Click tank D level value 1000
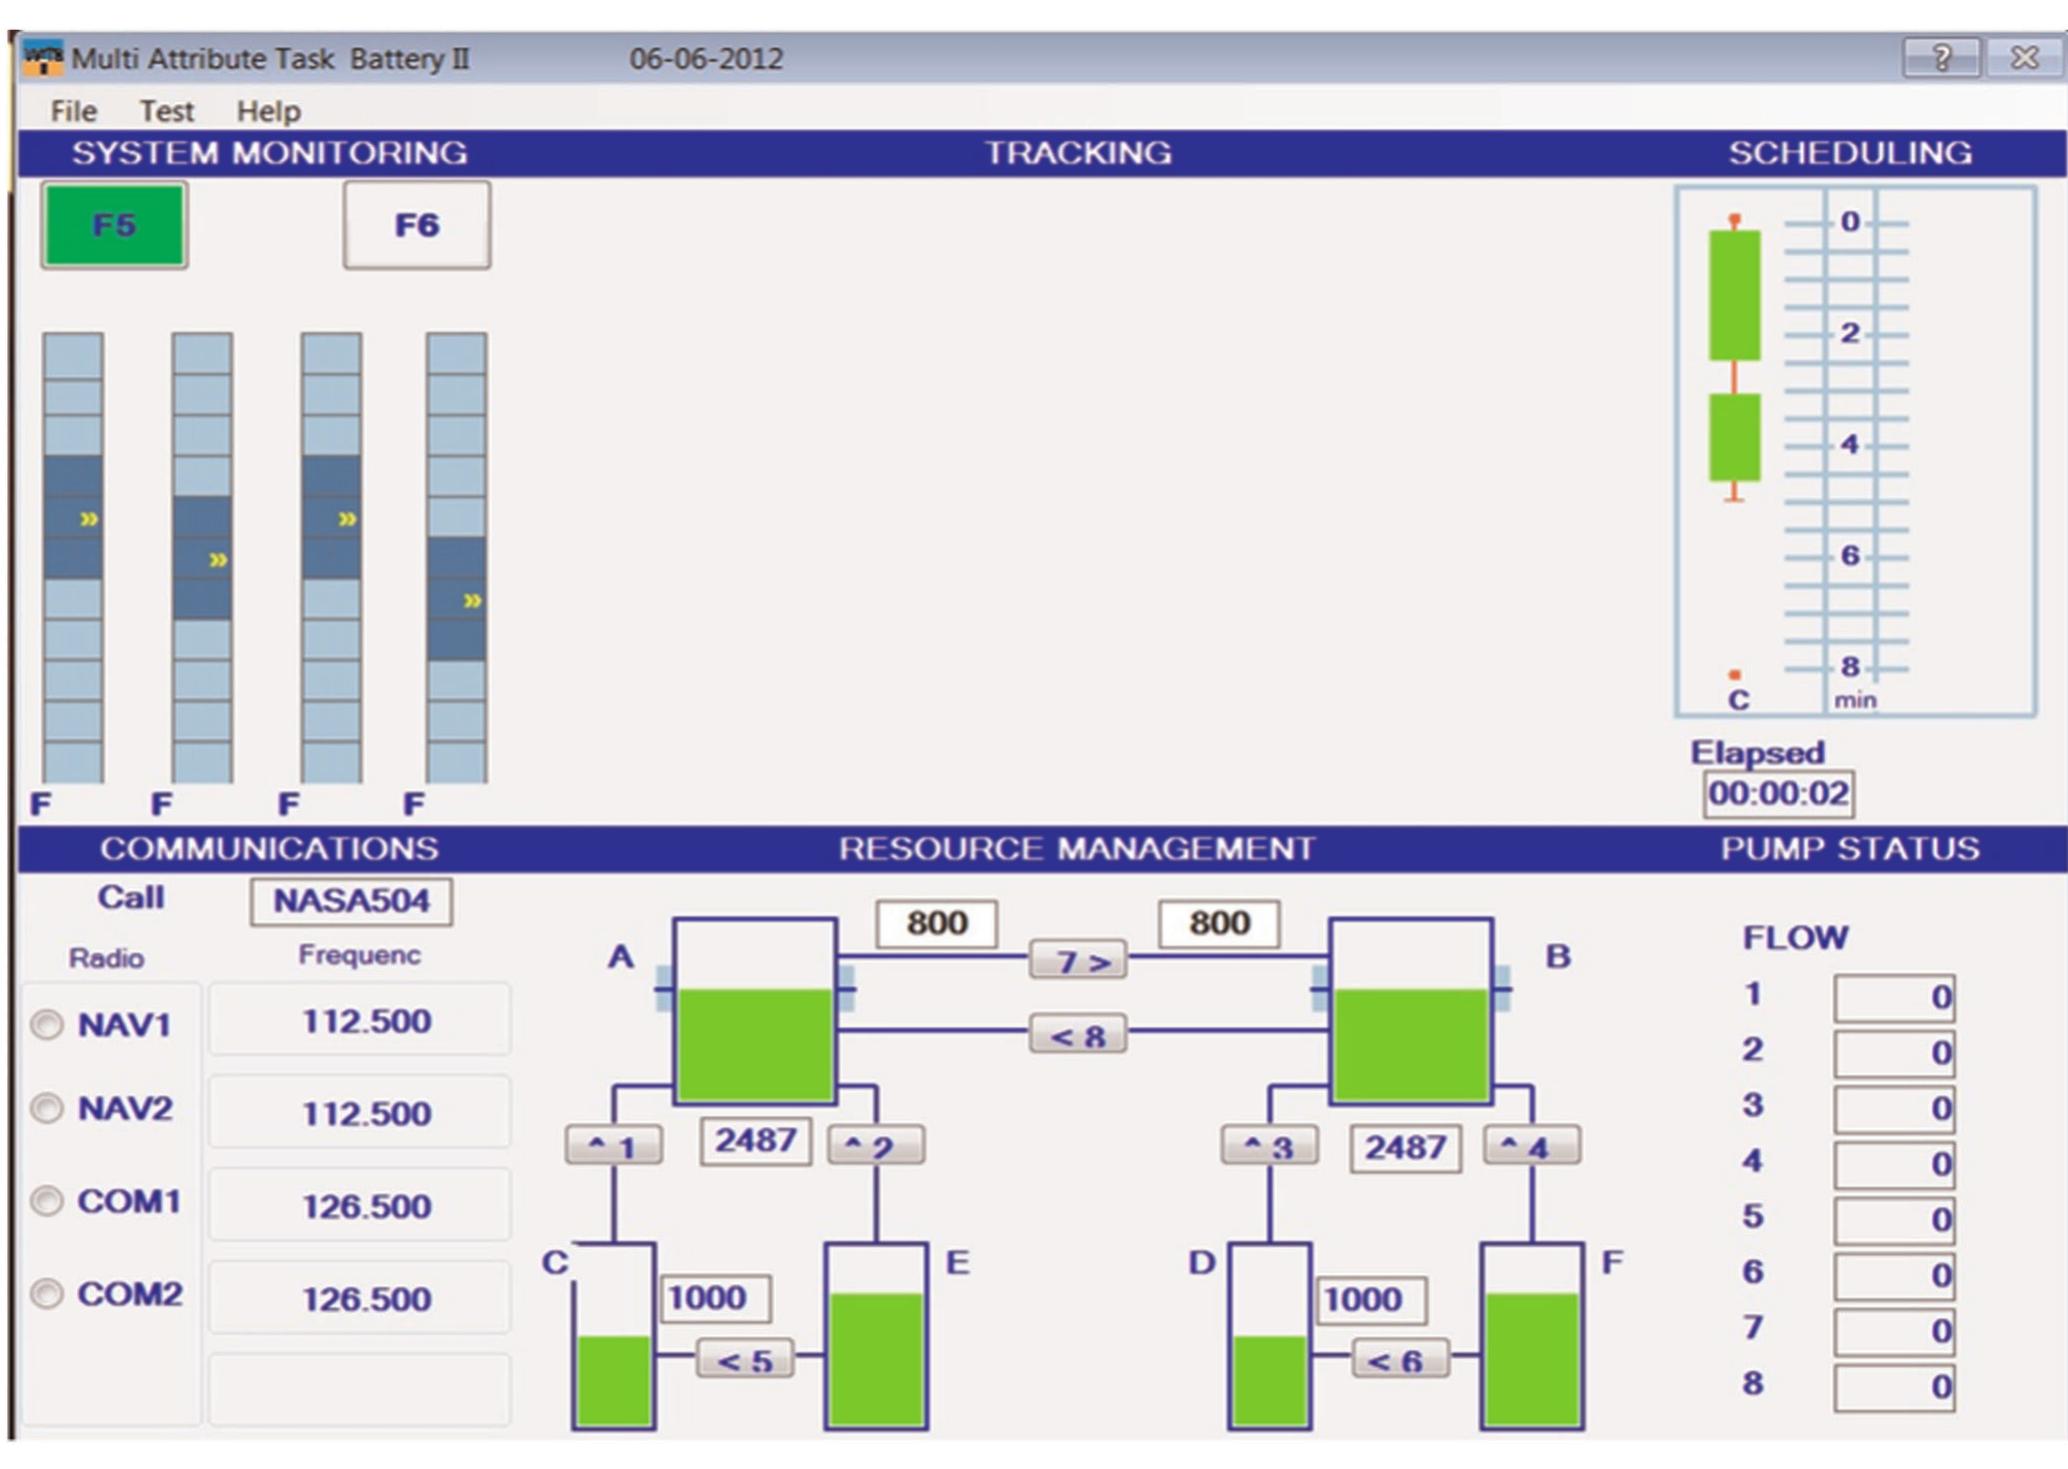2068x1469 pixels. pos(1371,1300)
